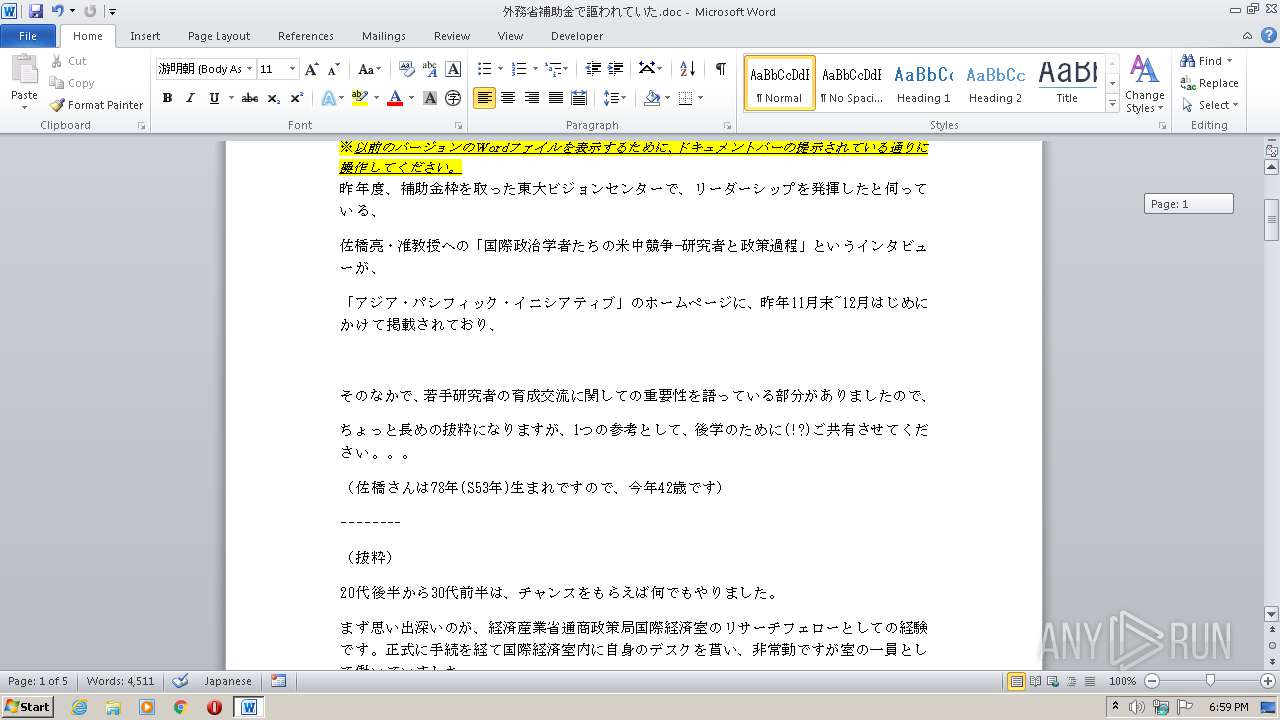Toggle Show/Hide paragraph marks
The height and width of the screenshot is (720, 1280).
(720, 69)
